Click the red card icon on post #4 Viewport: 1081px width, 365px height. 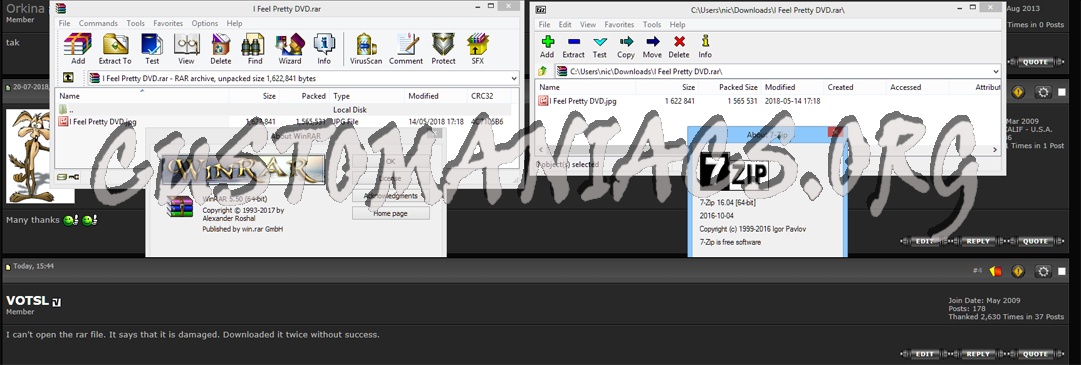pos(996,271)
